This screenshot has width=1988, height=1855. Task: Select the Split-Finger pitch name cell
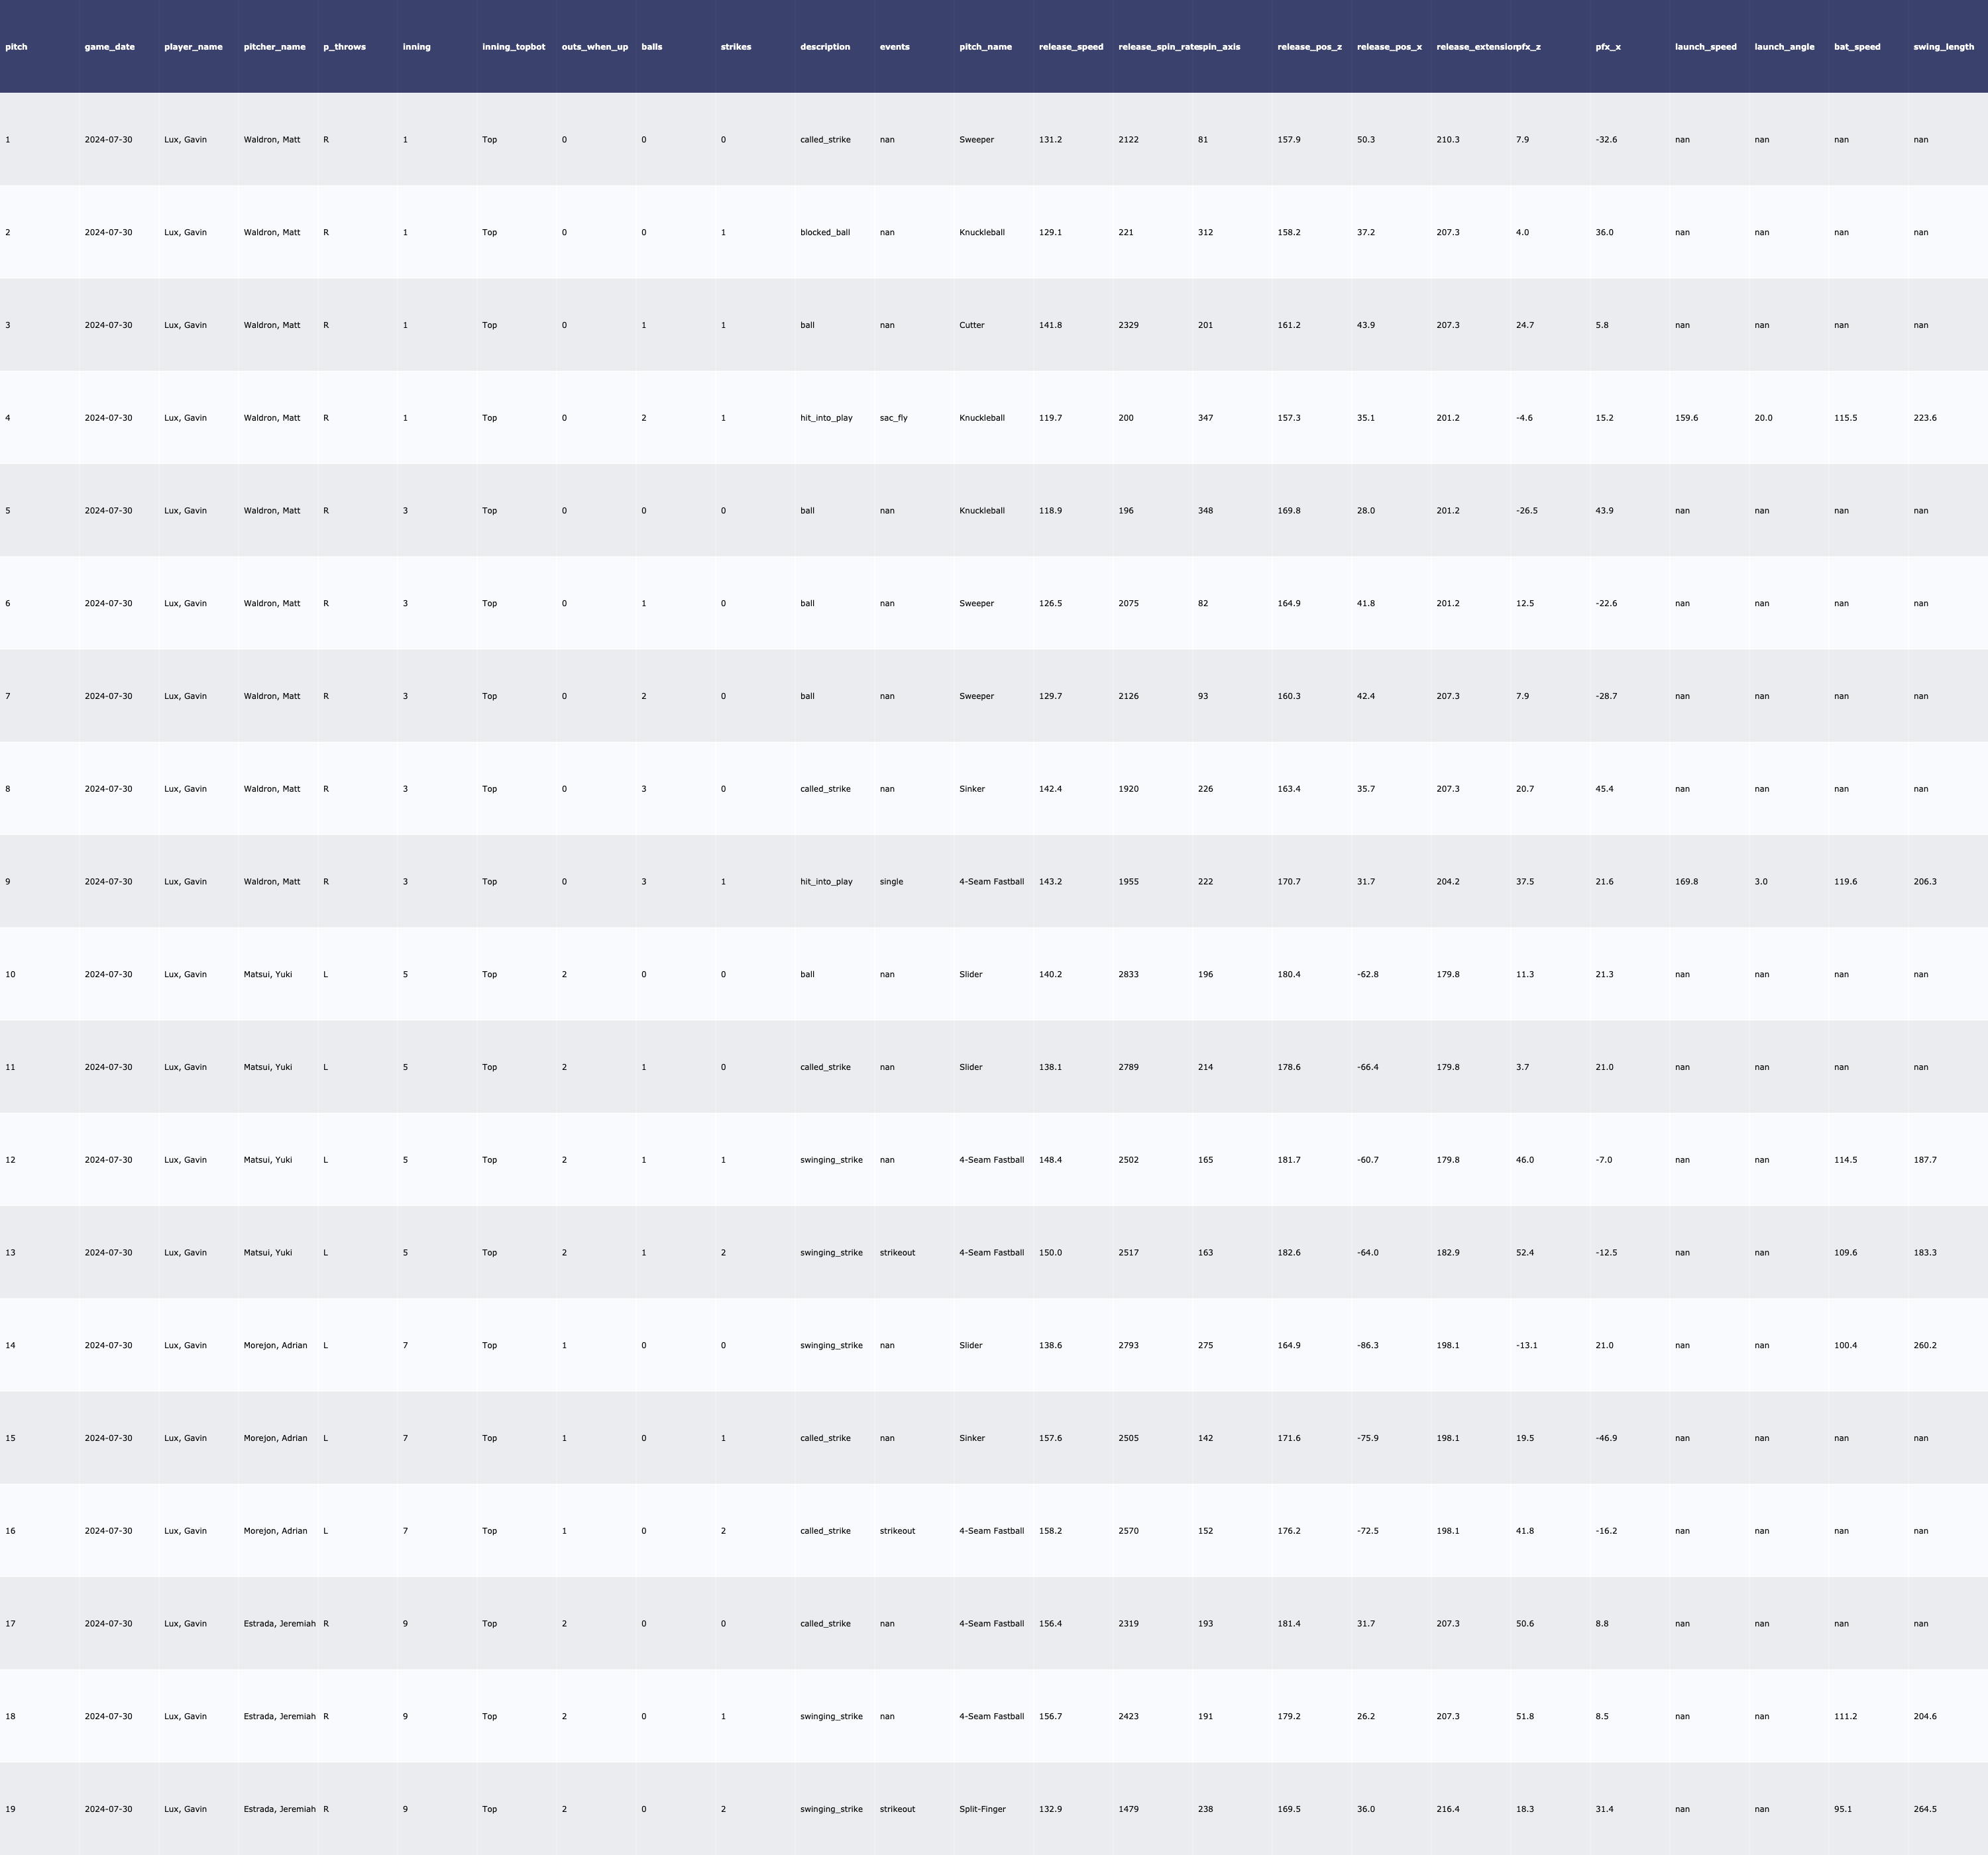click(x=982, y=1809)
